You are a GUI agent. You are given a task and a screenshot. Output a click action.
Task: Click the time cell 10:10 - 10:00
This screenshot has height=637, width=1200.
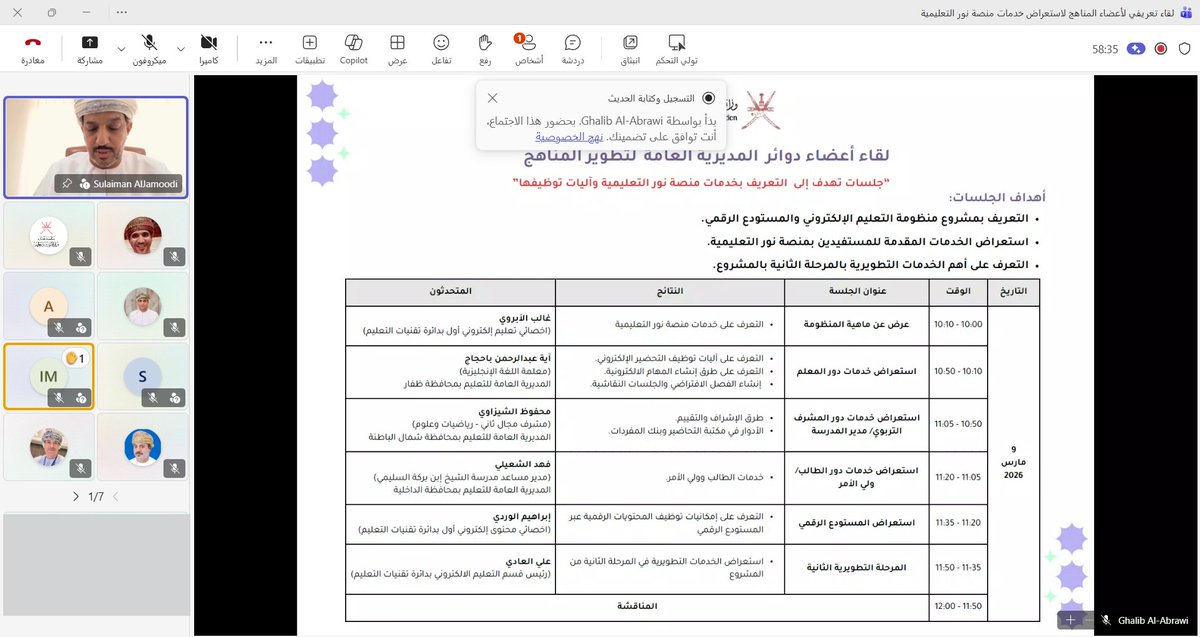coord(958,324)
